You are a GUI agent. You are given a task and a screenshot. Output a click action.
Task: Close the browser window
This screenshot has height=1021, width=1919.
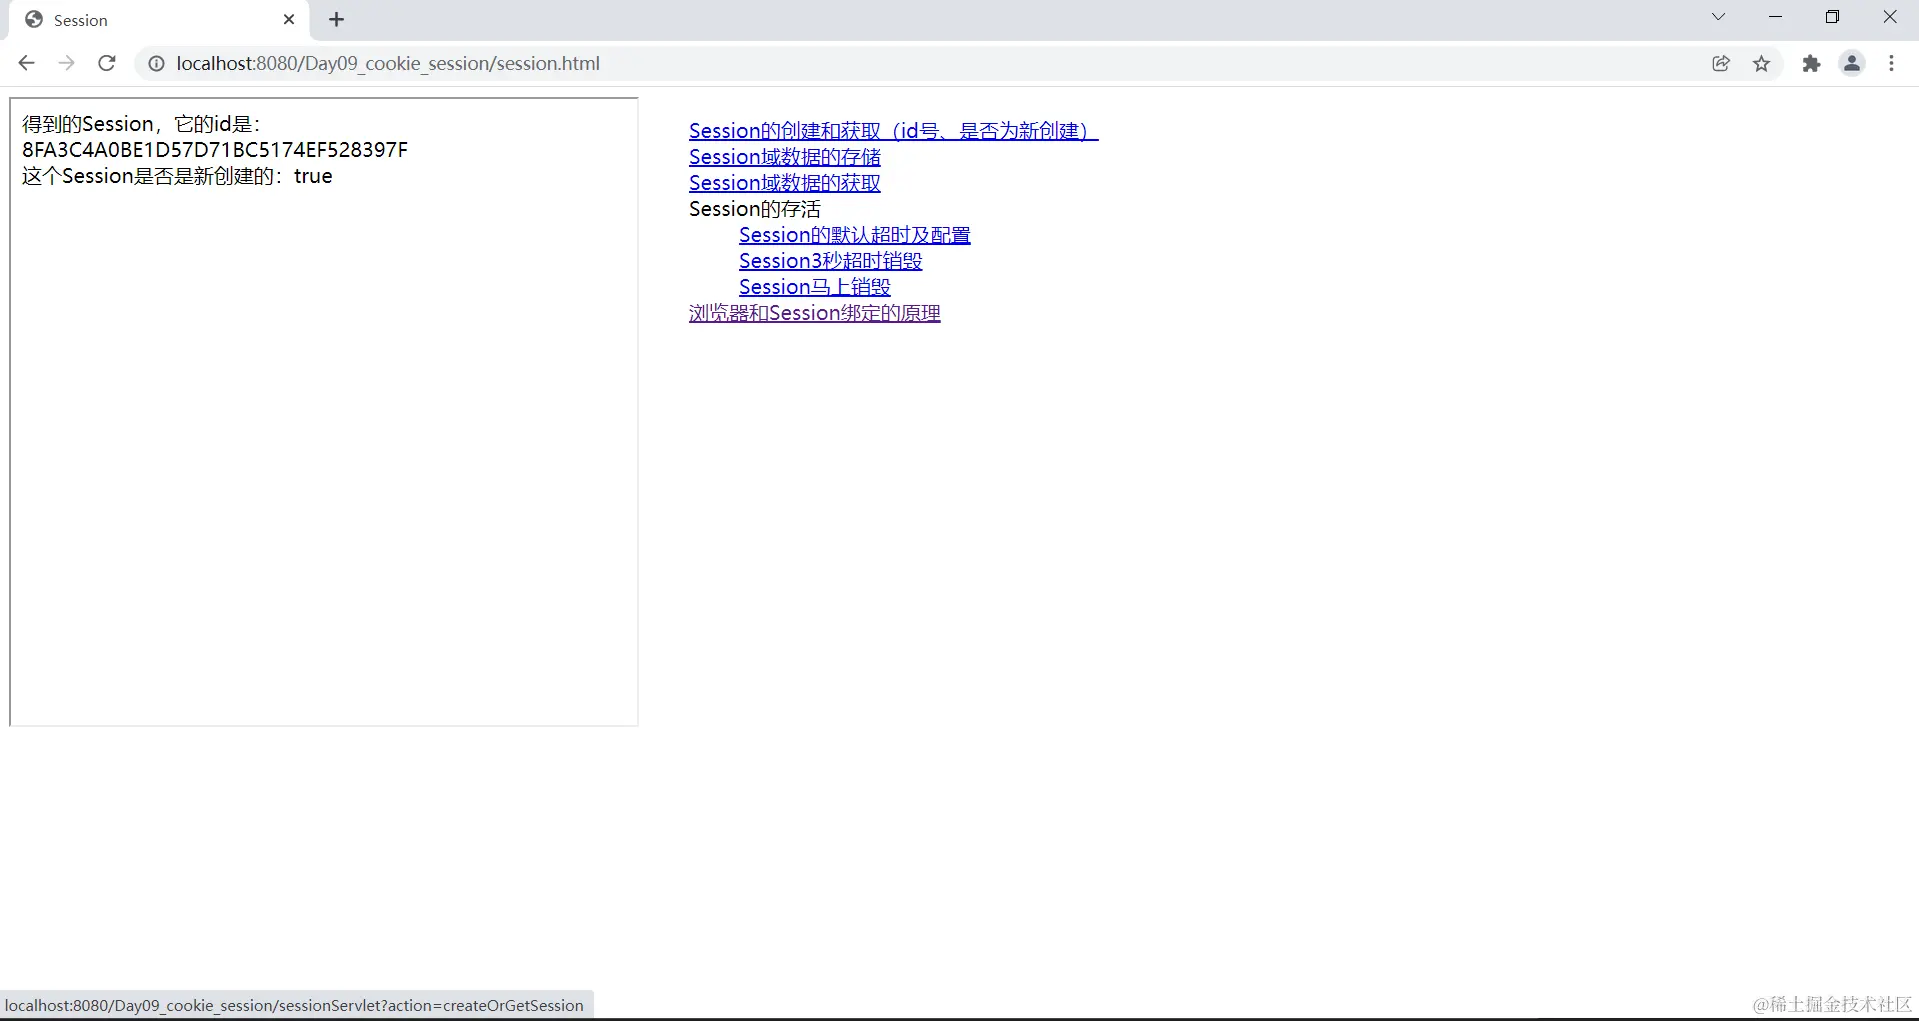point(1890,17)
